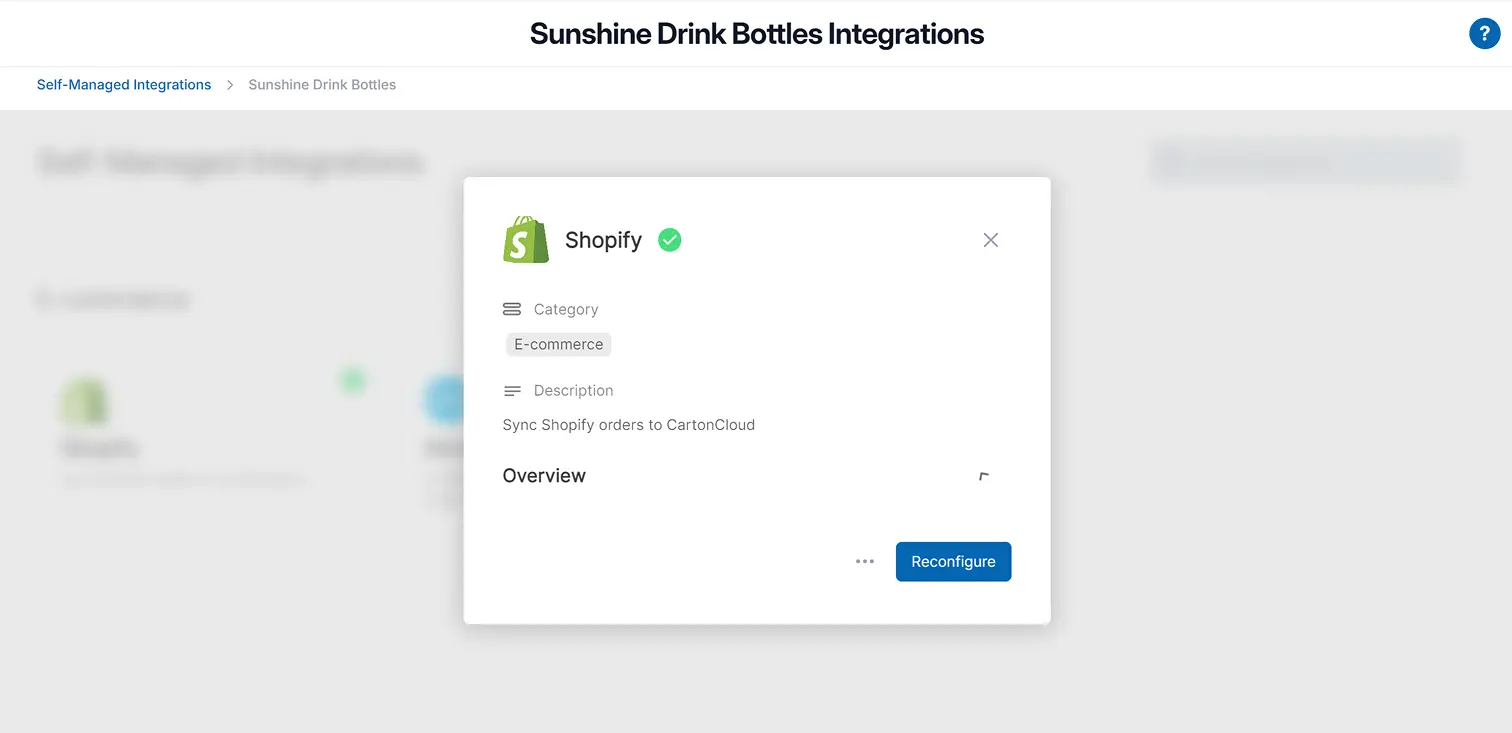Collapse the integration details dialog

990,240
